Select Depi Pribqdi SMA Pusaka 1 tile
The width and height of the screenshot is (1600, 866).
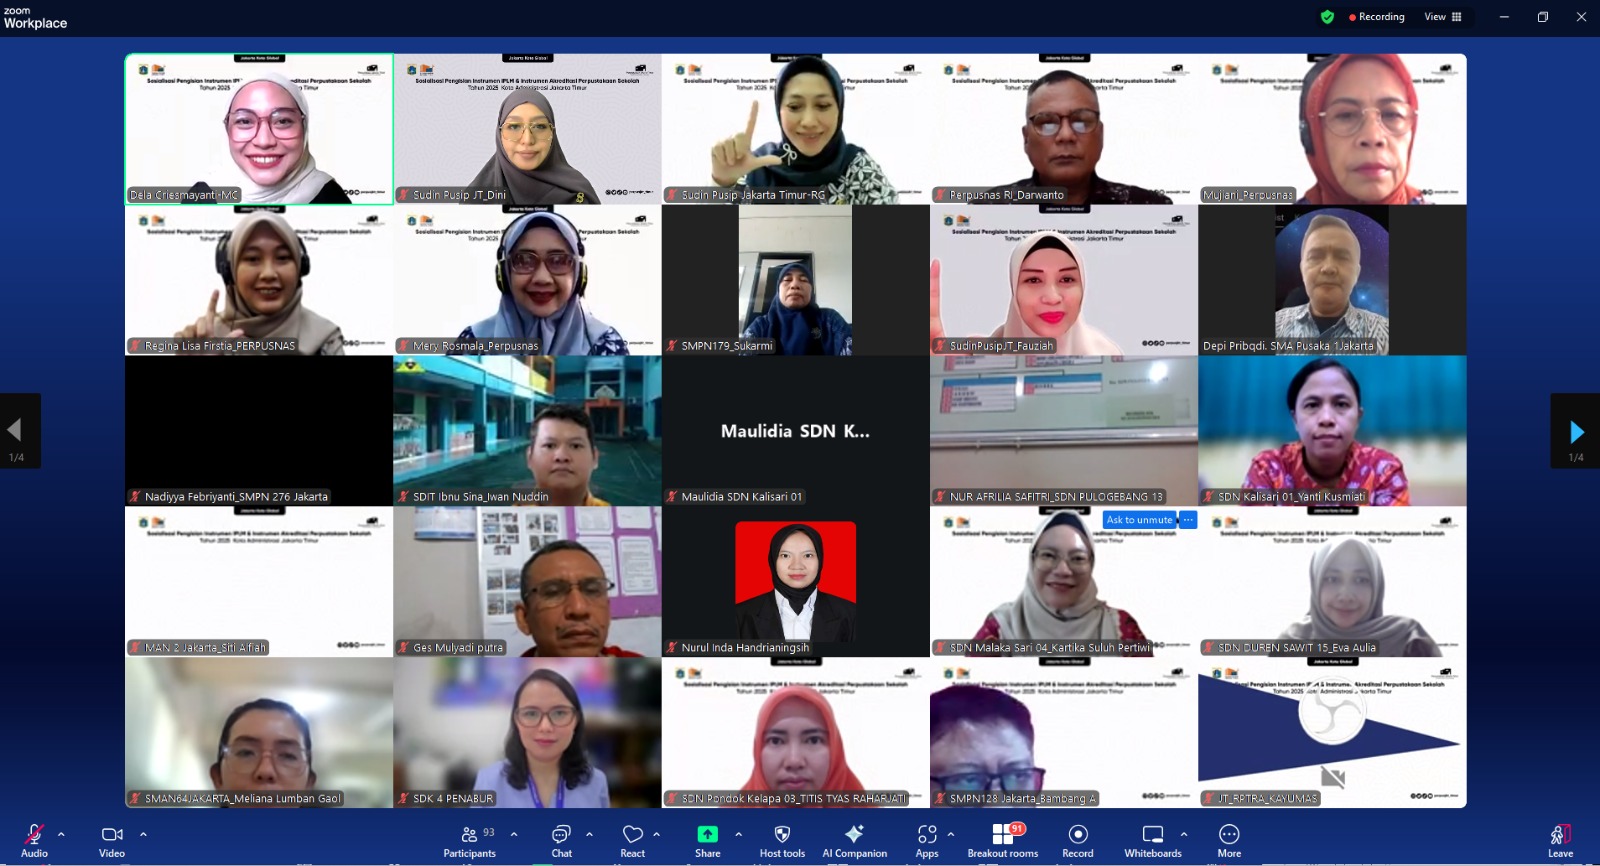click(x=1332, y=280)
